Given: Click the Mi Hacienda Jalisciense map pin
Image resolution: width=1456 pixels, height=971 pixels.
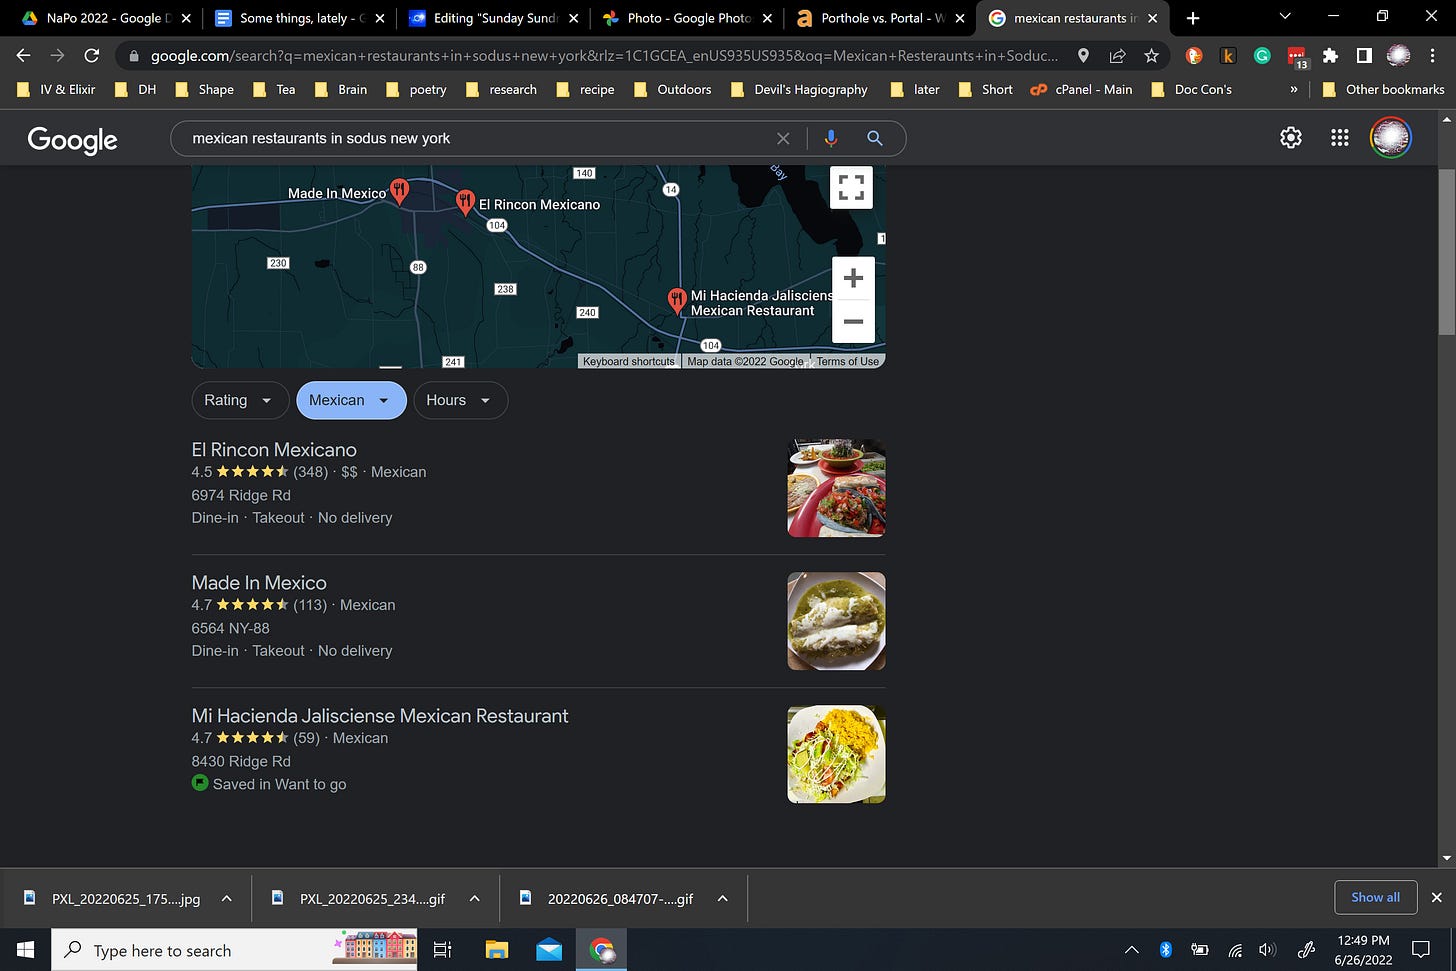Looking at the screenshot, I should [x=677, y=300].
